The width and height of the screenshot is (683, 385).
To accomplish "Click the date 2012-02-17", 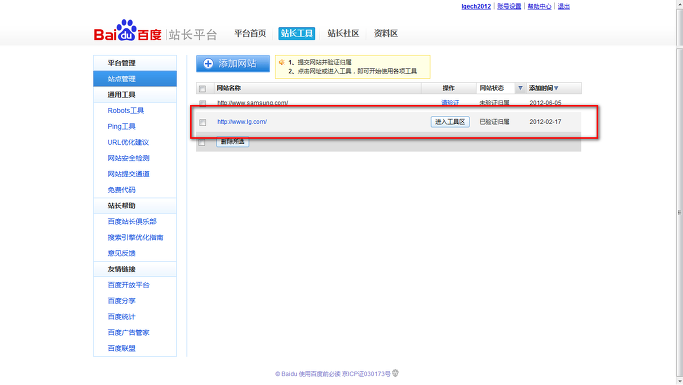I will pos(545,122).
